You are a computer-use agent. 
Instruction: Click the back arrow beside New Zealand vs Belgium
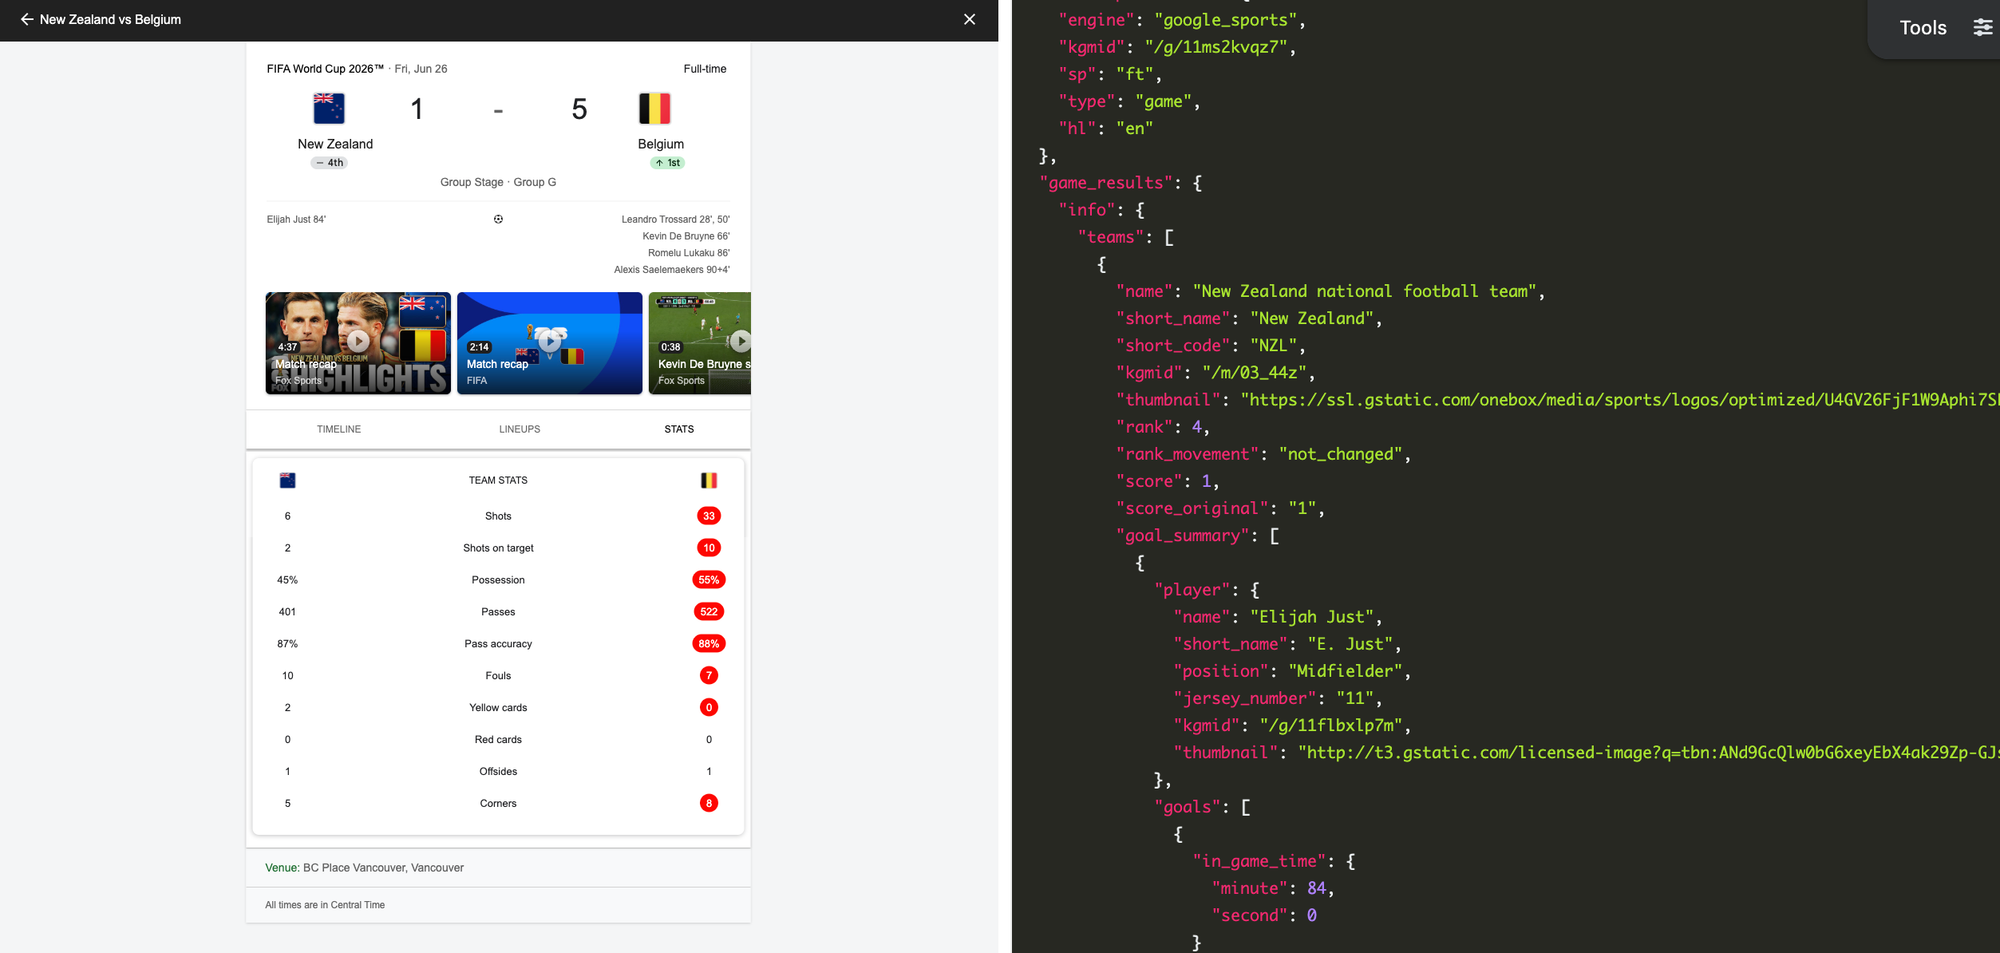(27, 19)
